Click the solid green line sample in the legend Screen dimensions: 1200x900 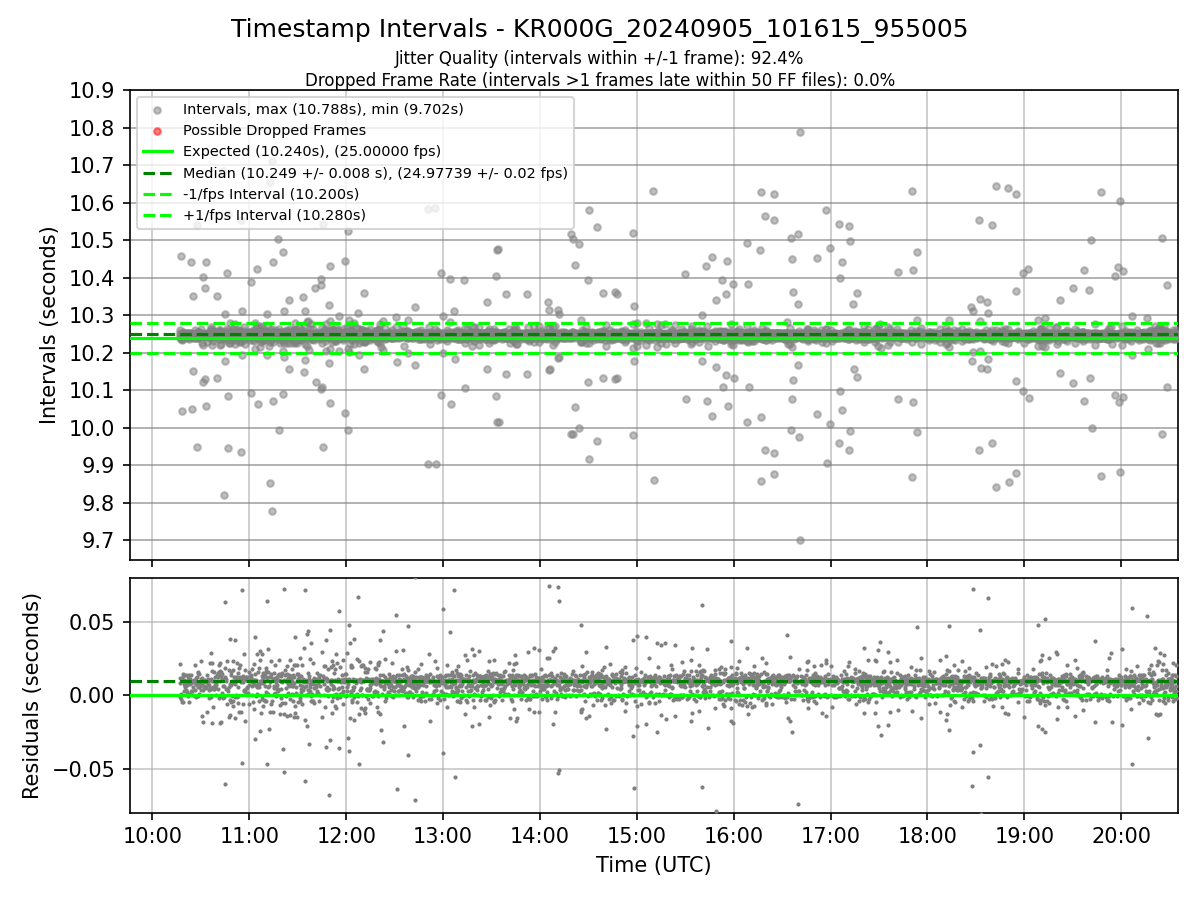[157, 151]
